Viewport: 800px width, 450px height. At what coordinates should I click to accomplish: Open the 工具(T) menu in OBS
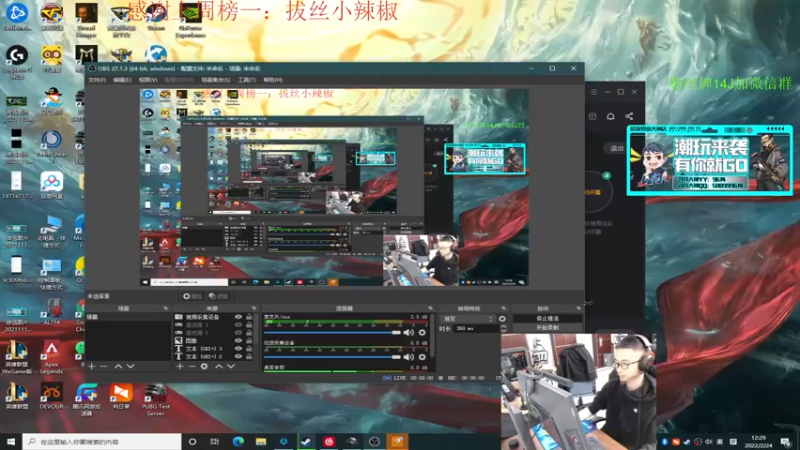[x=246, y=80]
